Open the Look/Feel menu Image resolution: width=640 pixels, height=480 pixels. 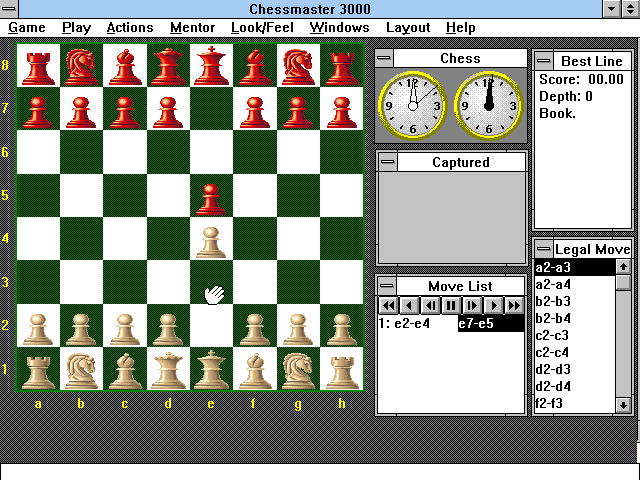tap(262, 27)
